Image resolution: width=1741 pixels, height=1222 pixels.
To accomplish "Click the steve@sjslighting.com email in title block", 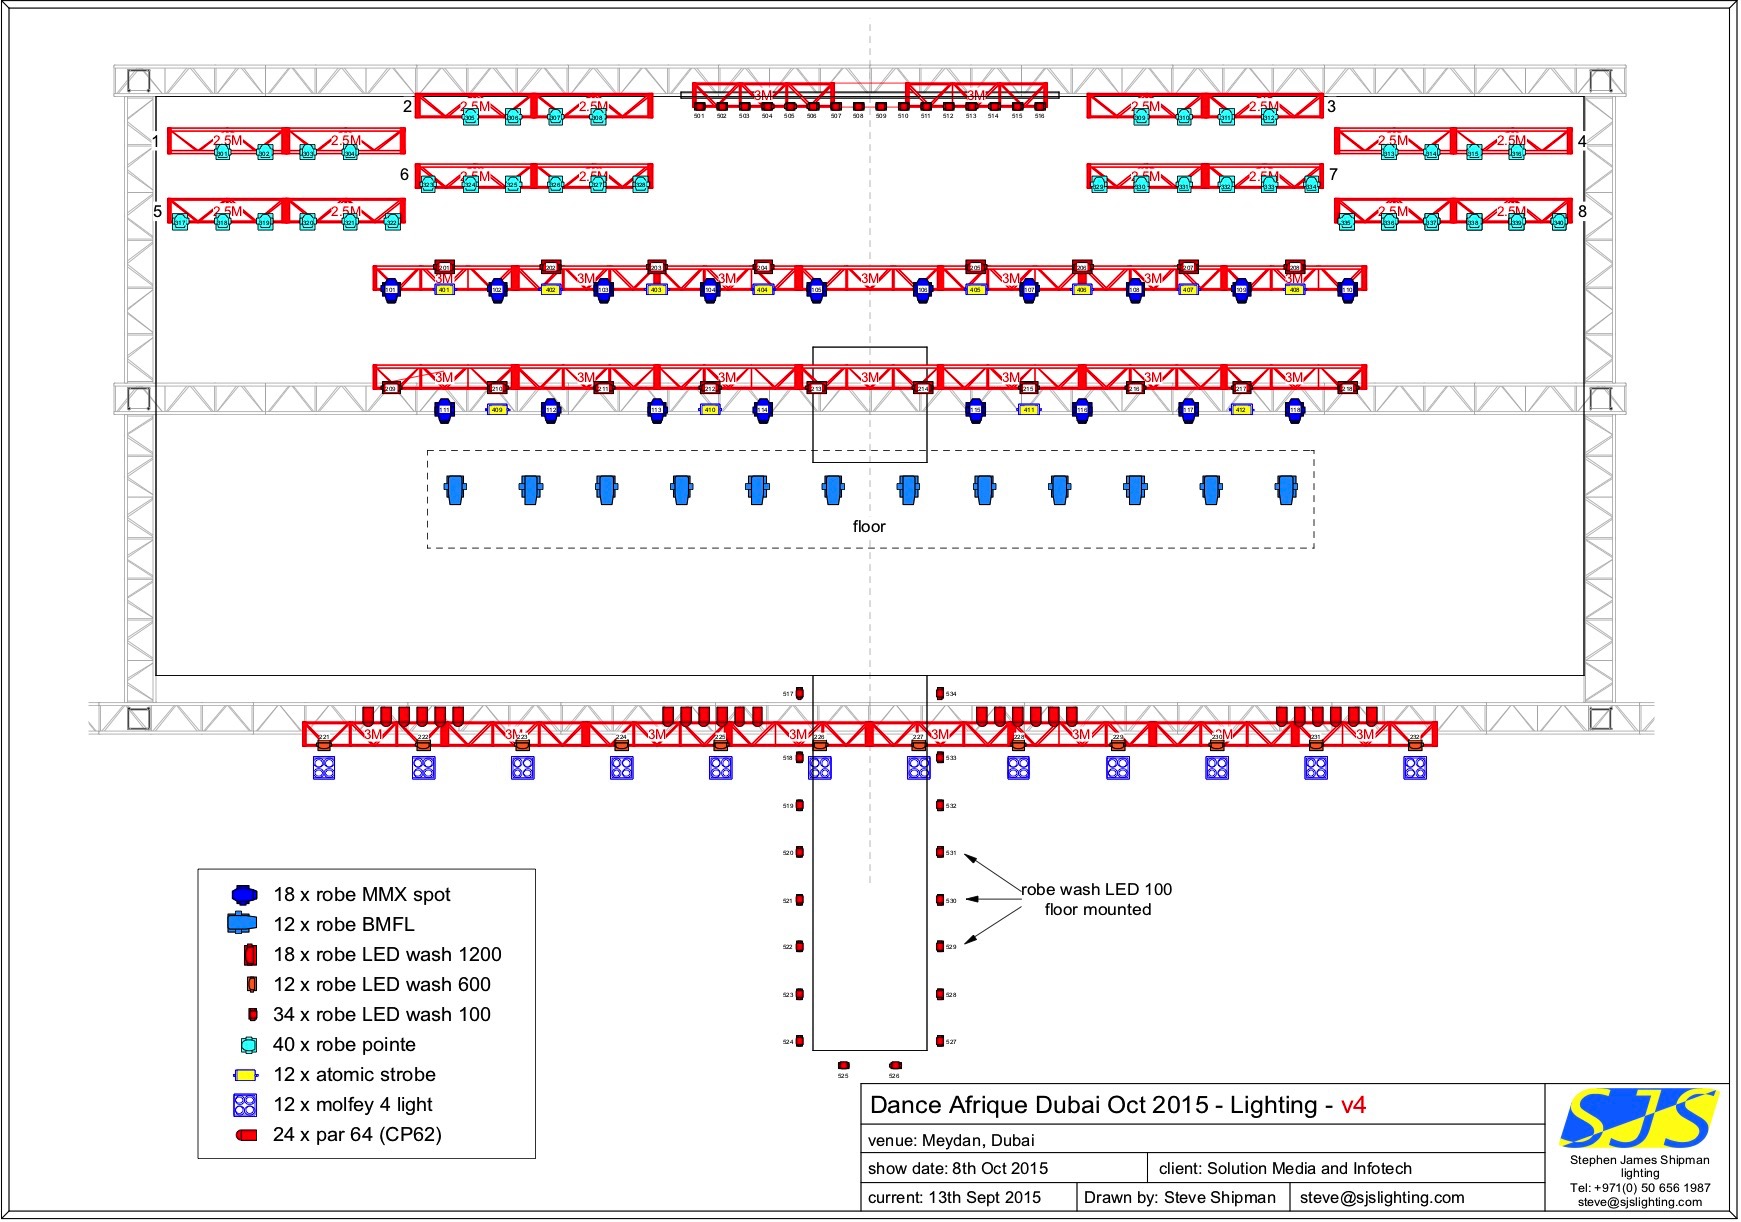I will 1382,1197.
